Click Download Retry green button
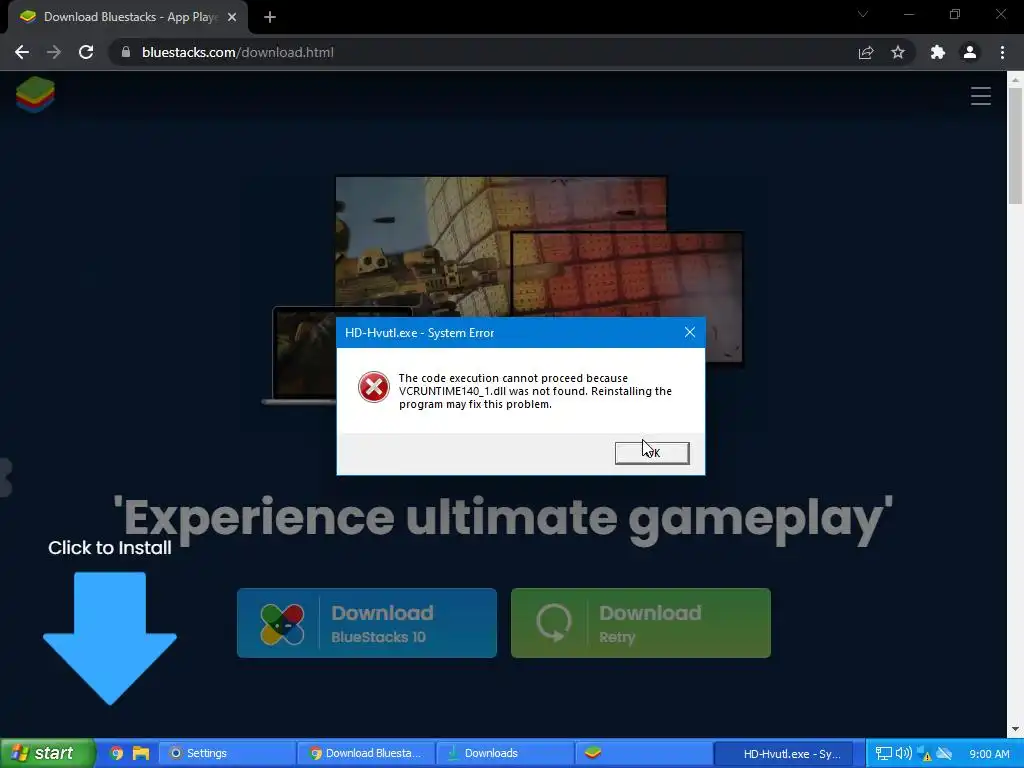This screenshot has width=1024, height=768. [x=641, y=623]
